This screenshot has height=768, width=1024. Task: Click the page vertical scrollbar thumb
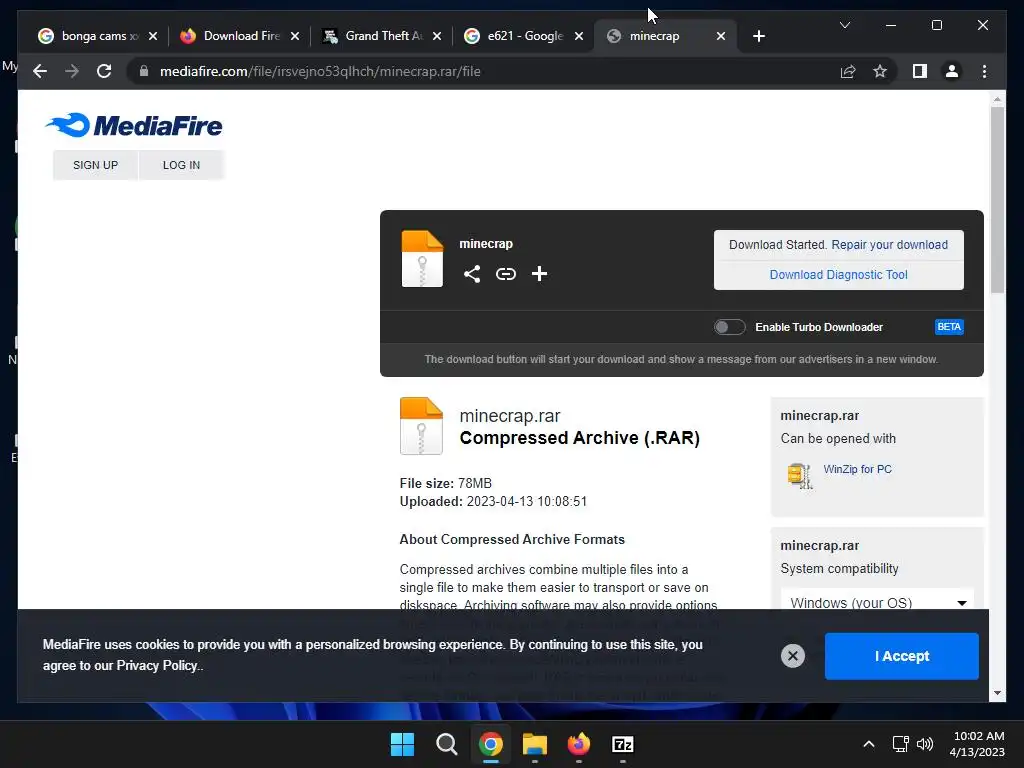[997, 199]
